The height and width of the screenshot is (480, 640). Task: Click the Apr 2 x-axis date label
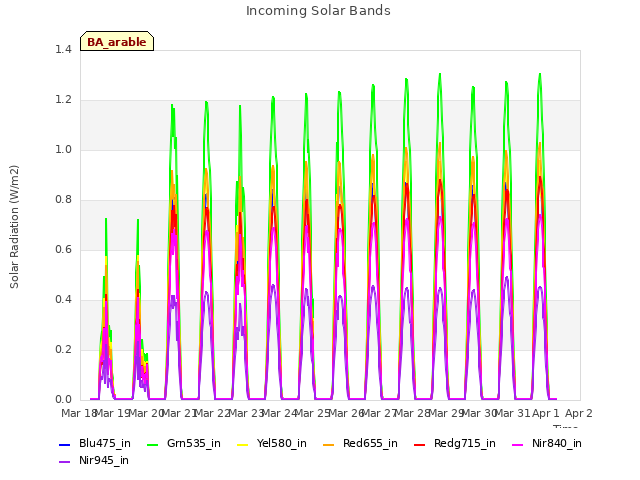(x=579, y=414)
